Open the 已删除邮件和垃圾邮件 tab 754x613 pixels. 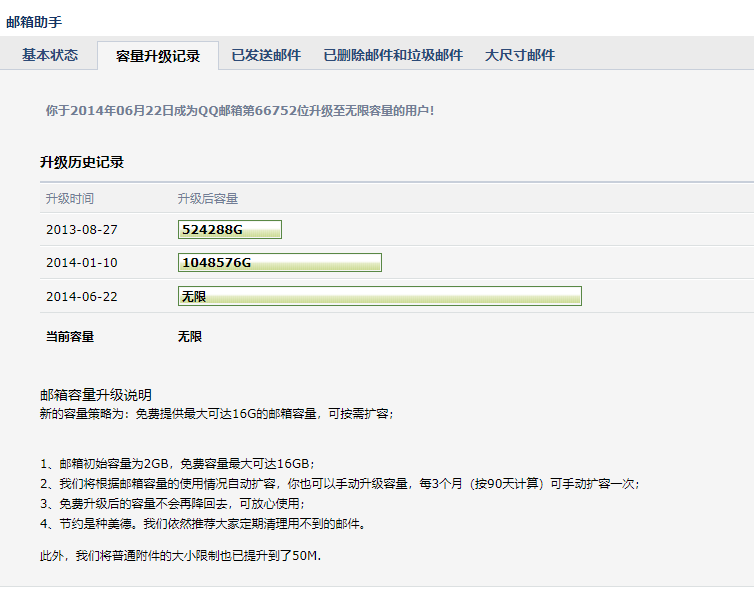(393, 55)
